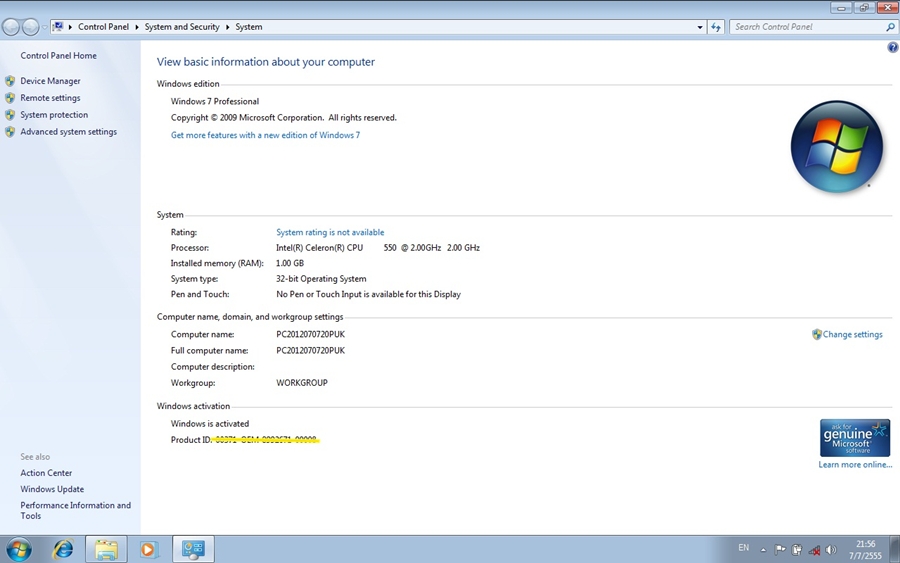Open the address bar history dropdown
Viewport: 900px width, 563px height.
[700, 27]
